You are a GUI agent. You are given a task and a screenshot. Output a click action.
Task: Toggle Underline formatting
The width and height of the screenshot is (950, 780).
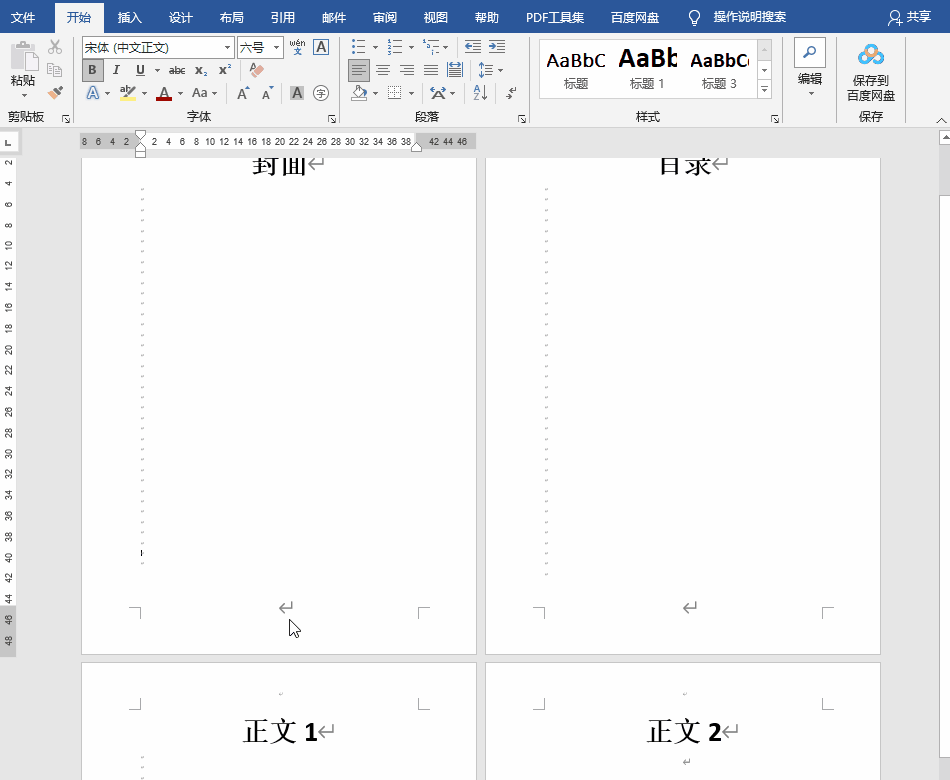click(x=140, y=70)
